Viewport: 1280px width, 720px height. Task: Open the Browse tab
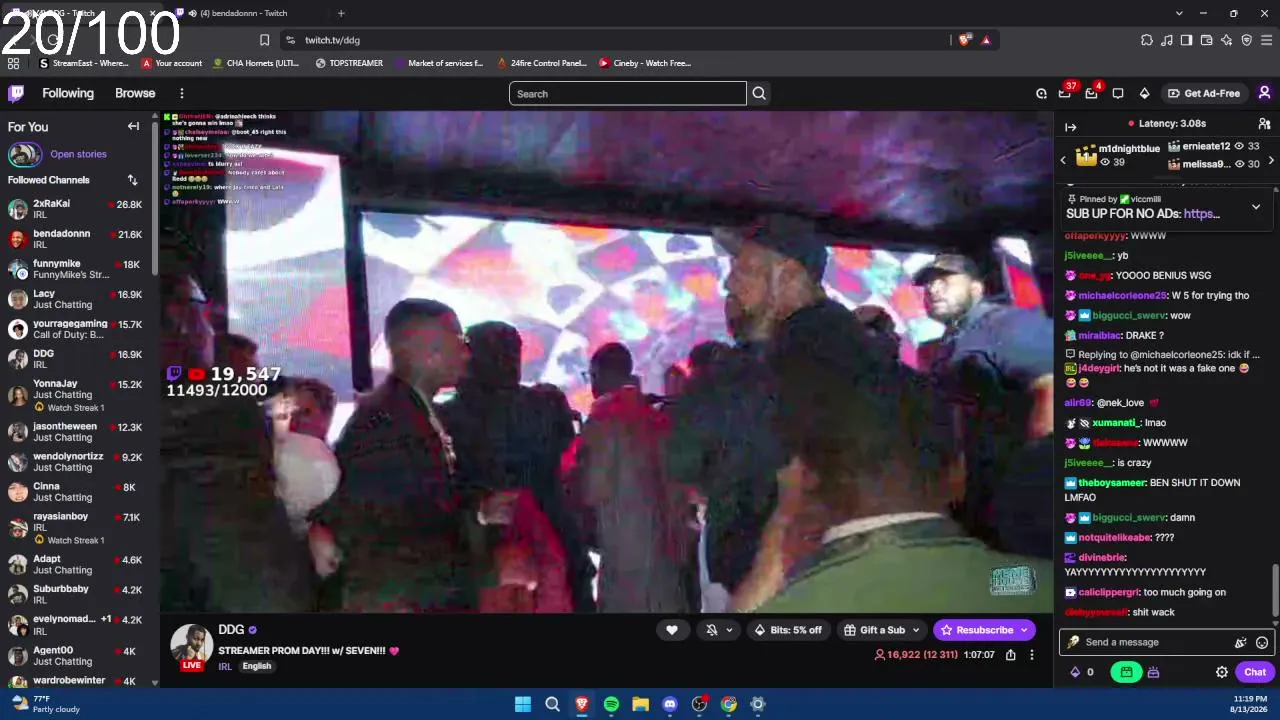tap(135, 93)
